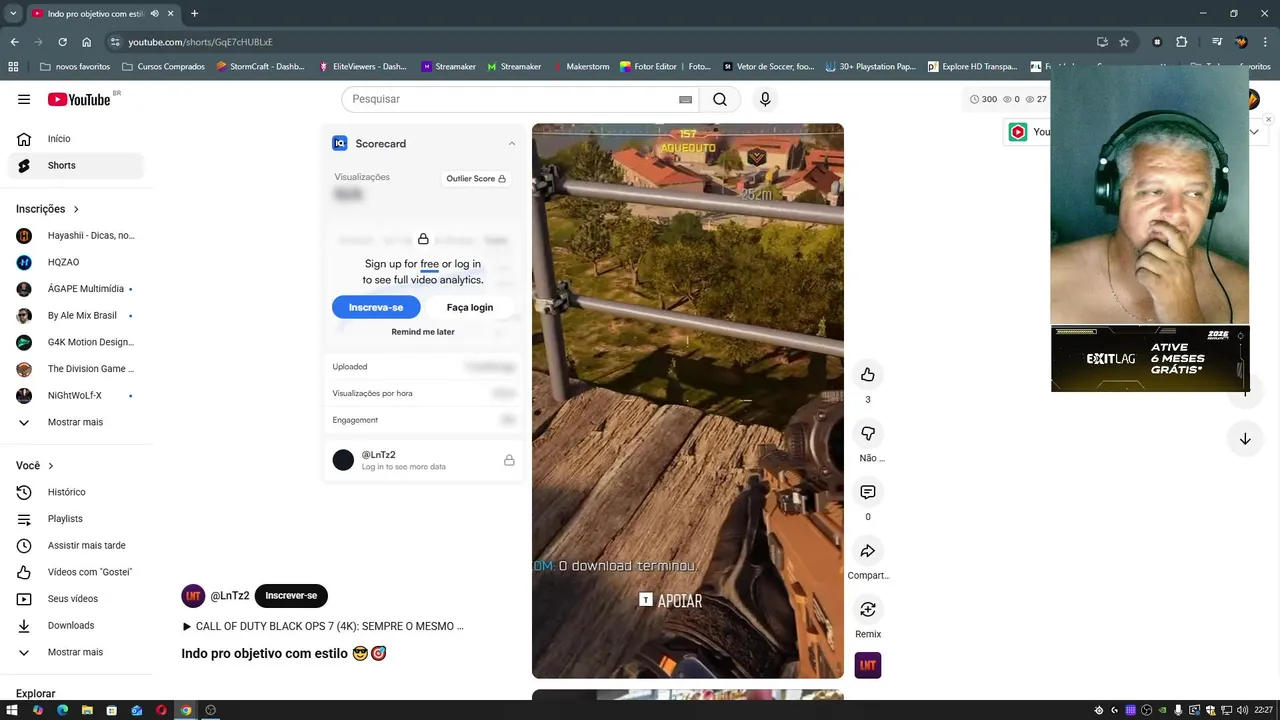Click the search magnifier button
1280x720 pixels.
click(720, 99)
